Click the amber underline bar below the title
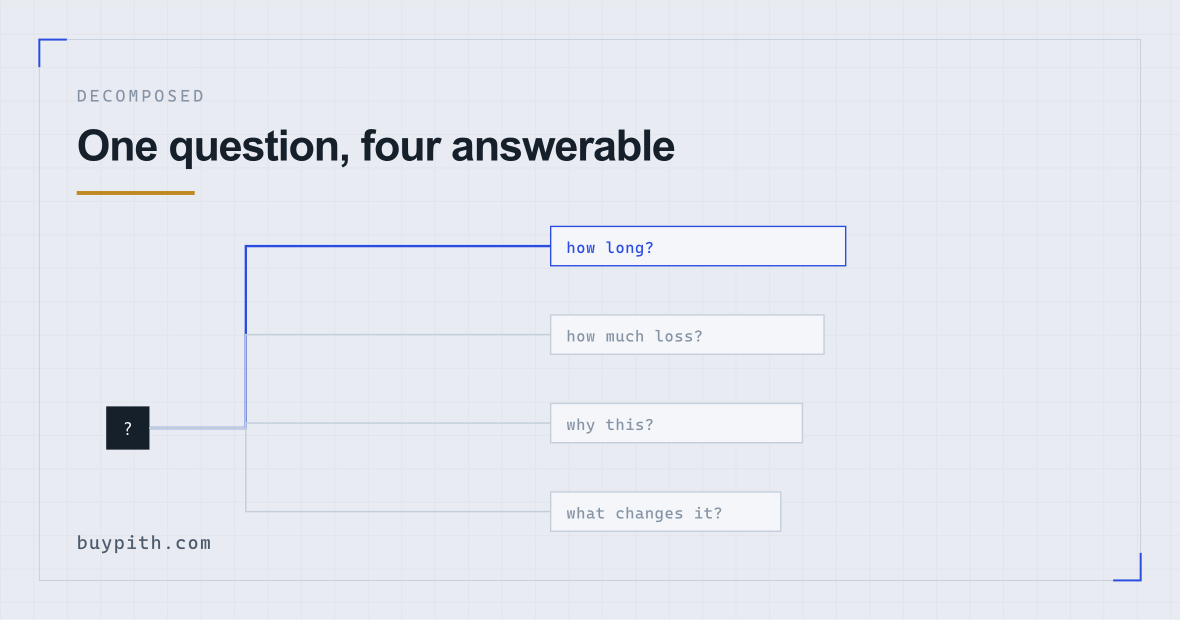Screen dimensions: 1180x620 [135, 193]
